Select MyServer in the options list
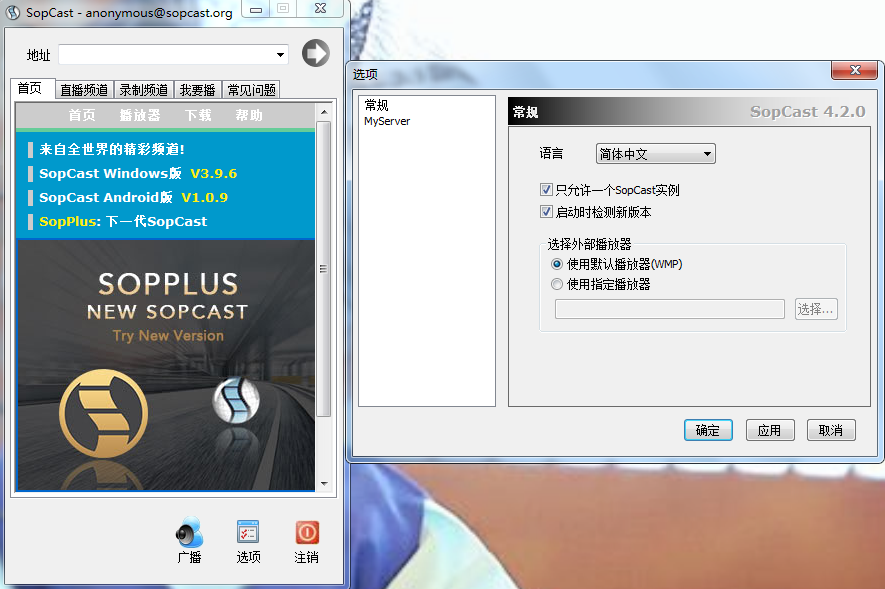885x589 pixels. [387, 121]
